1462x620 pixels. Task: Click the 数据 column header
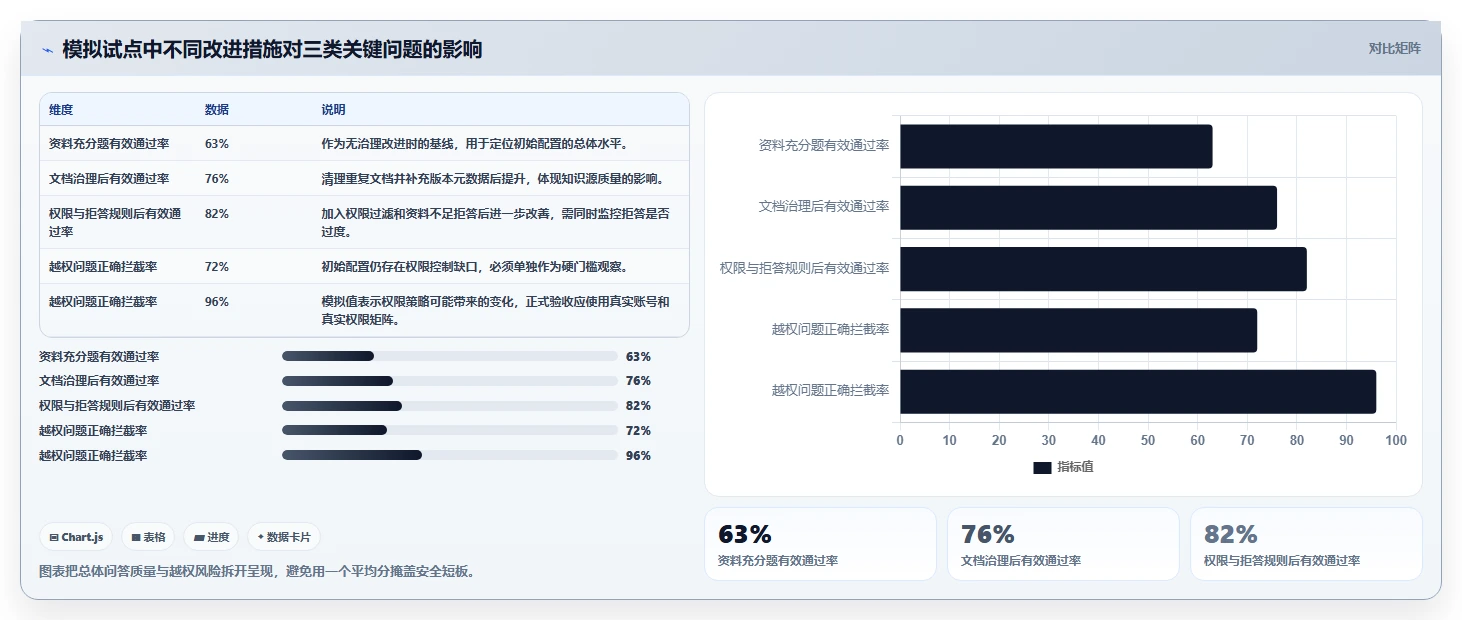217,110
